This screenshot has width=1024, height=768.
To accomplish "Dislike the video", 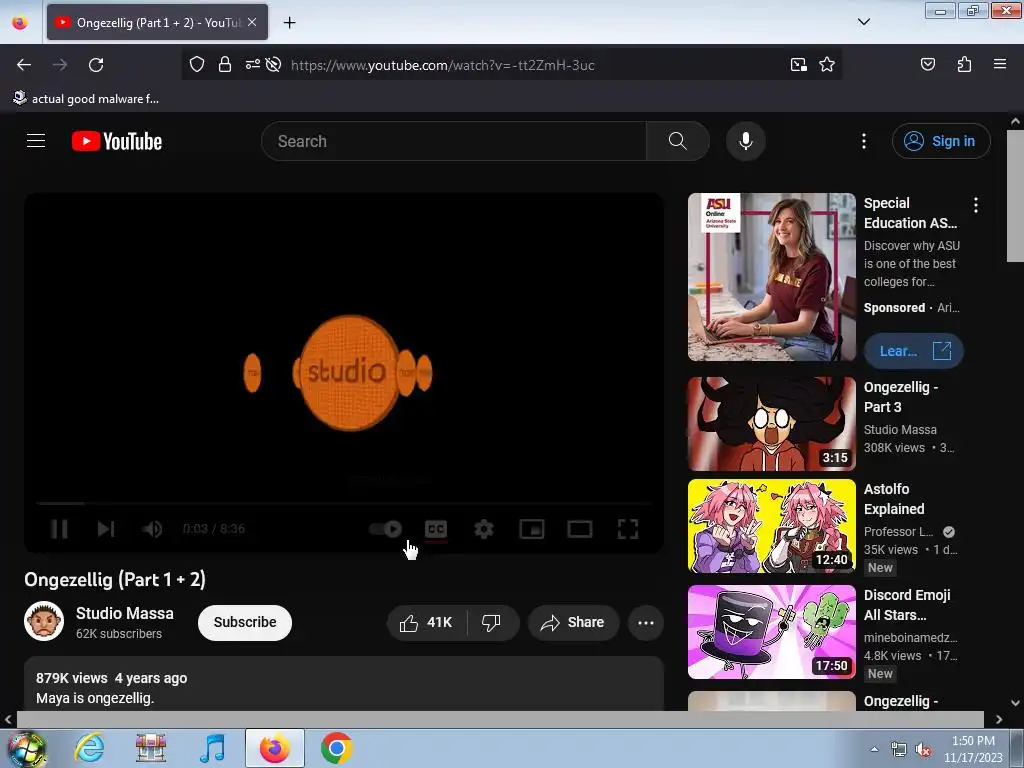I will 492,623.
